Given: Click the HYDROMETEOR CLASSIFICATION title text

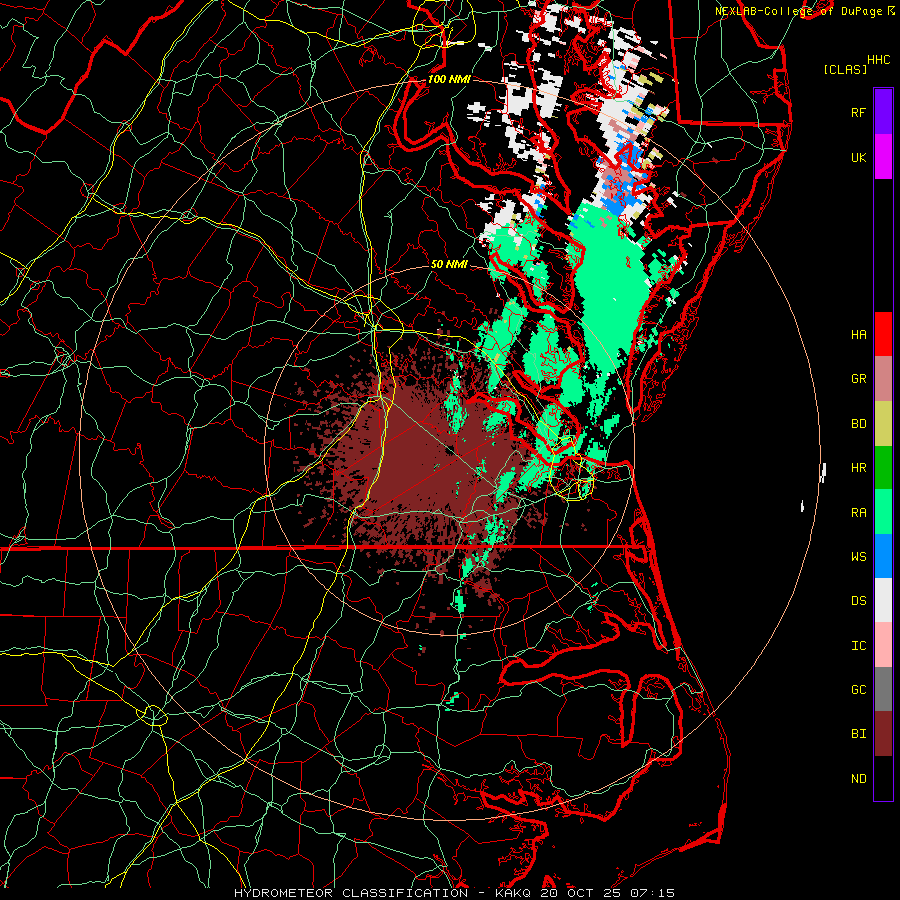Looking at the screenshot, I should coord(351,893).
